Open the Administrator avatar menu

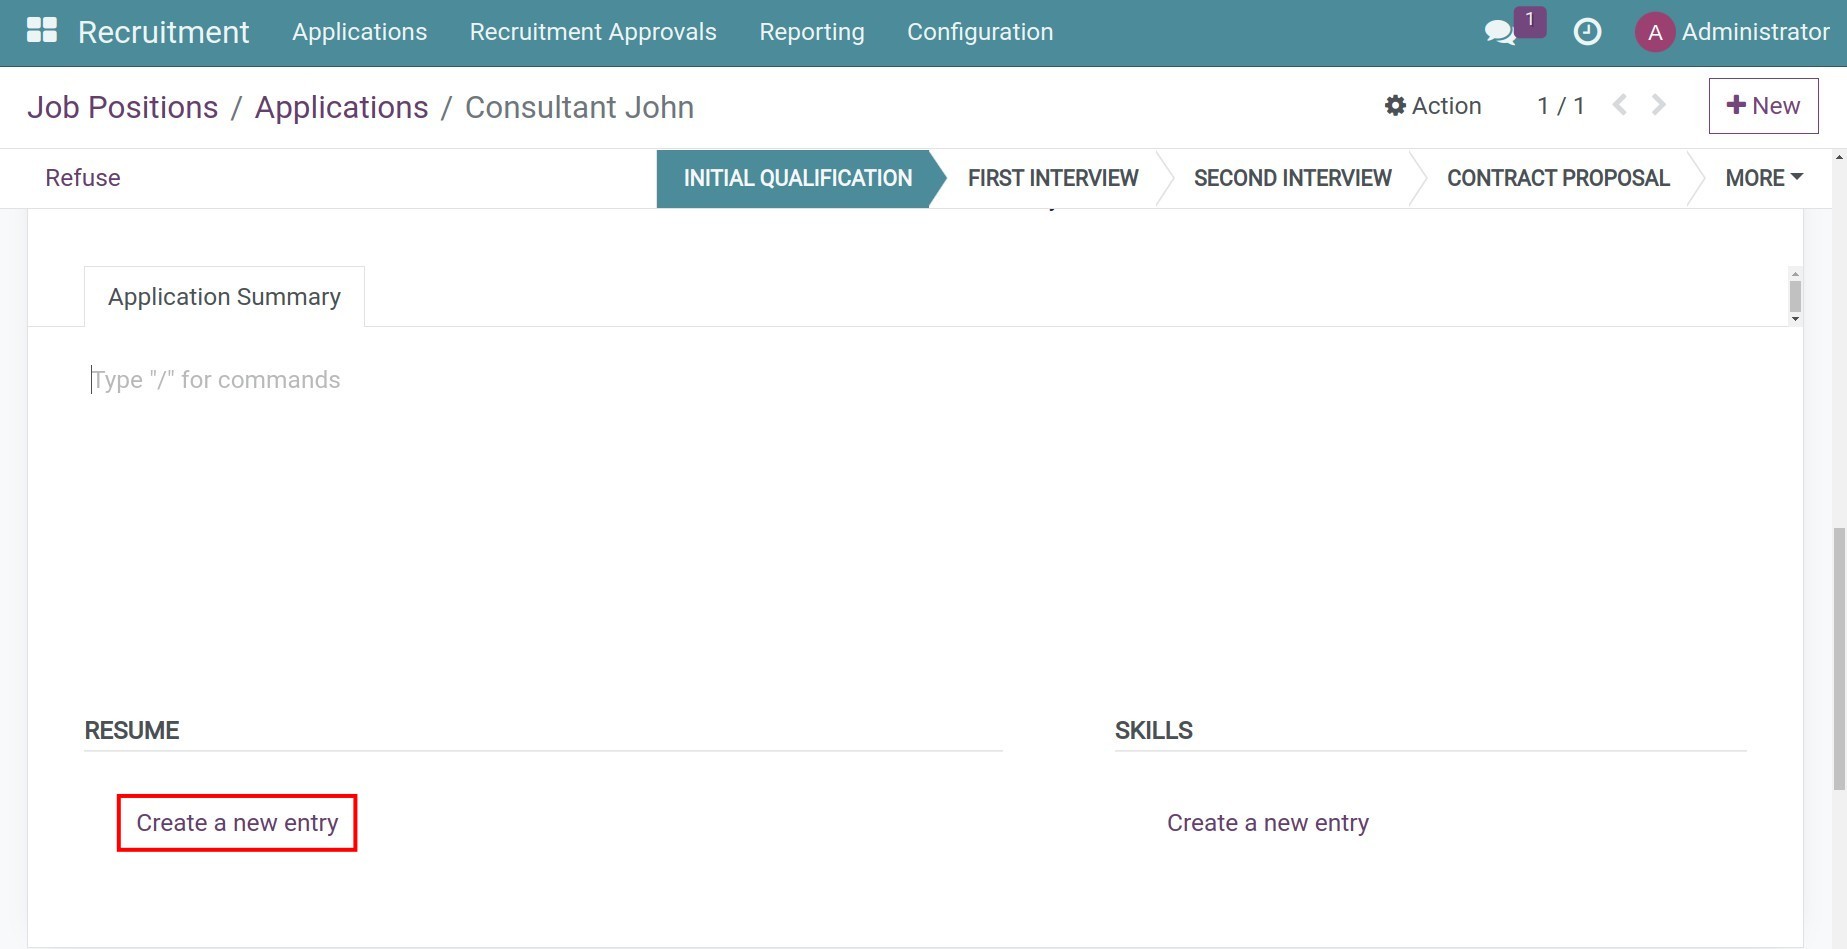[x=1655, y=32]
